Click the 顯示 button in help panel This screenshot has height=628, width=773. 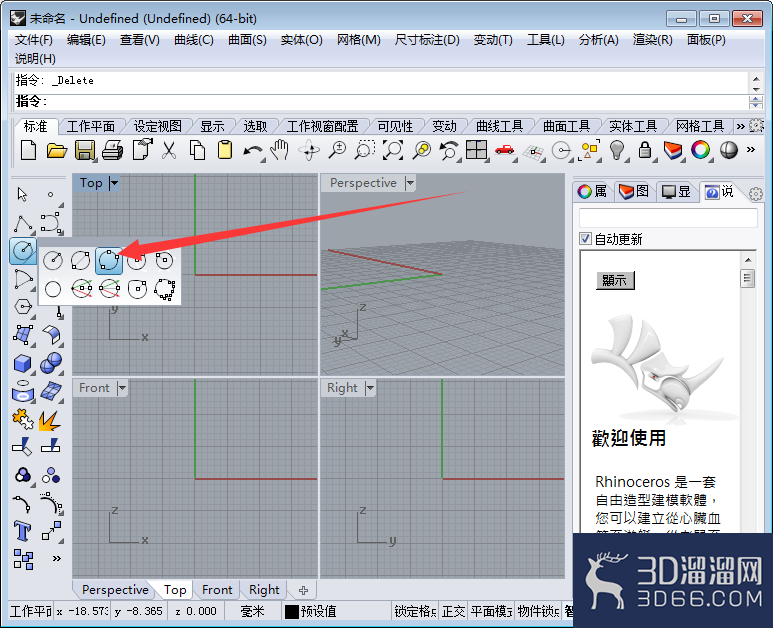pos(615,280)
